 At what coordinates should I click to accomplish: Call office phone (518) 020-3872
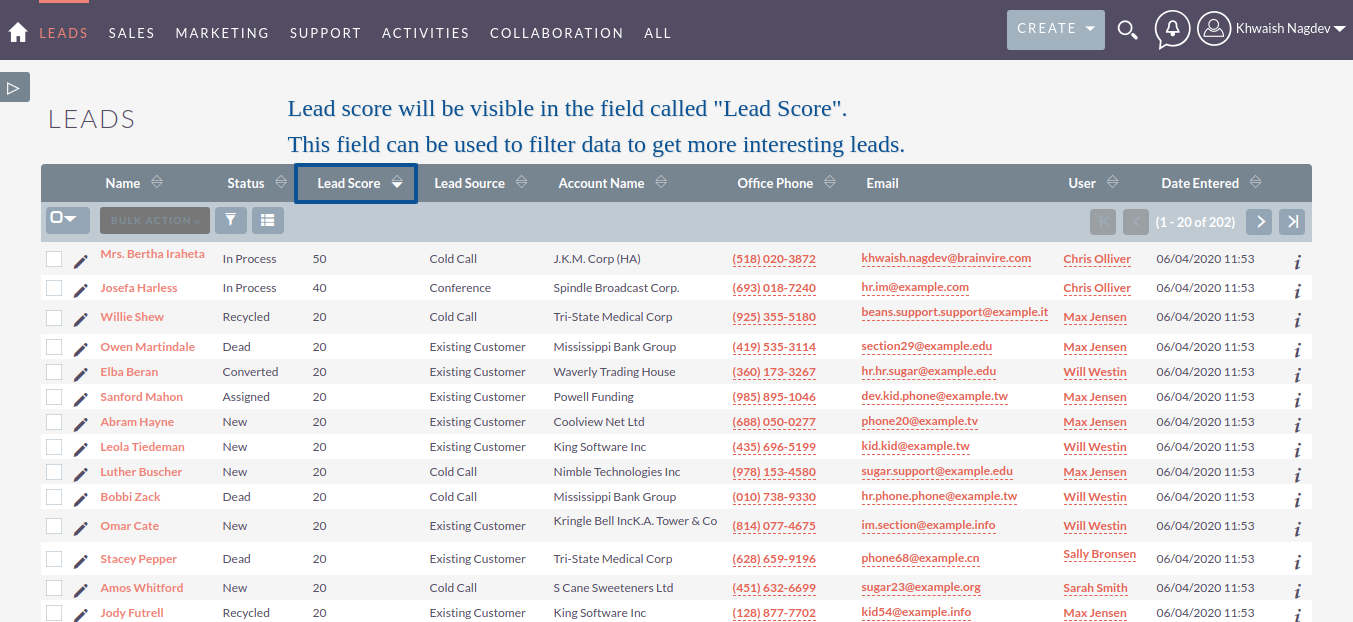click(774, 259)
